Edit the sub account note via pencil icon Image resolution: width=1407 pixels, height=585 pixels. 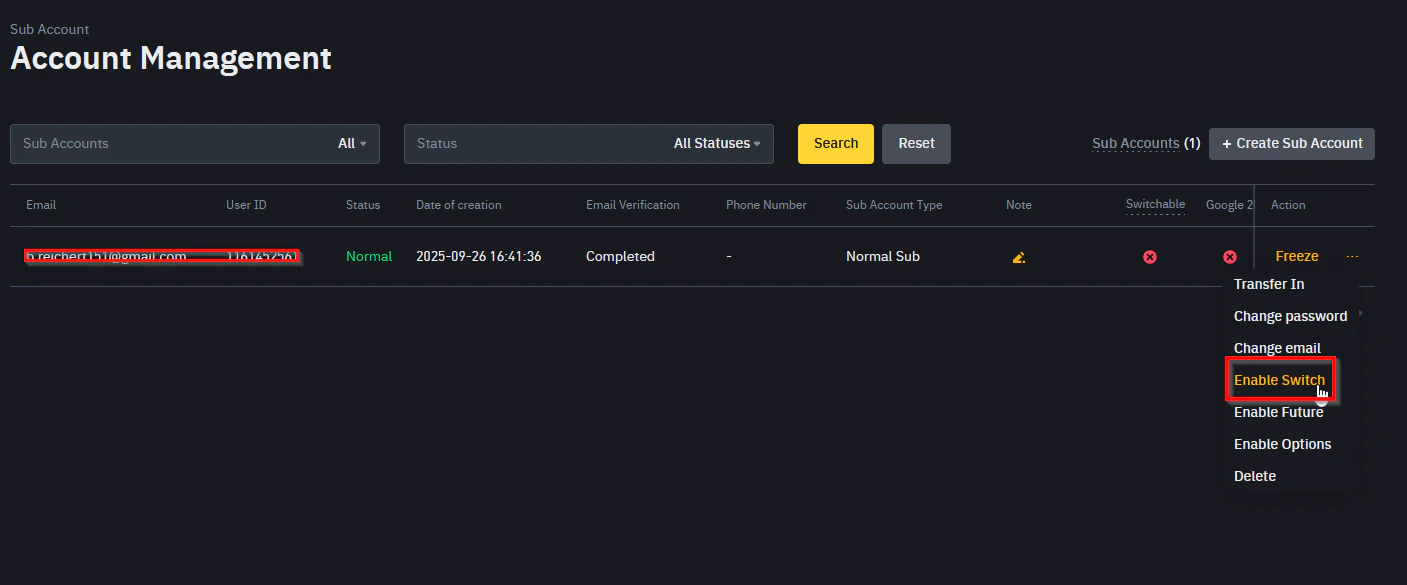point(1018,257)
